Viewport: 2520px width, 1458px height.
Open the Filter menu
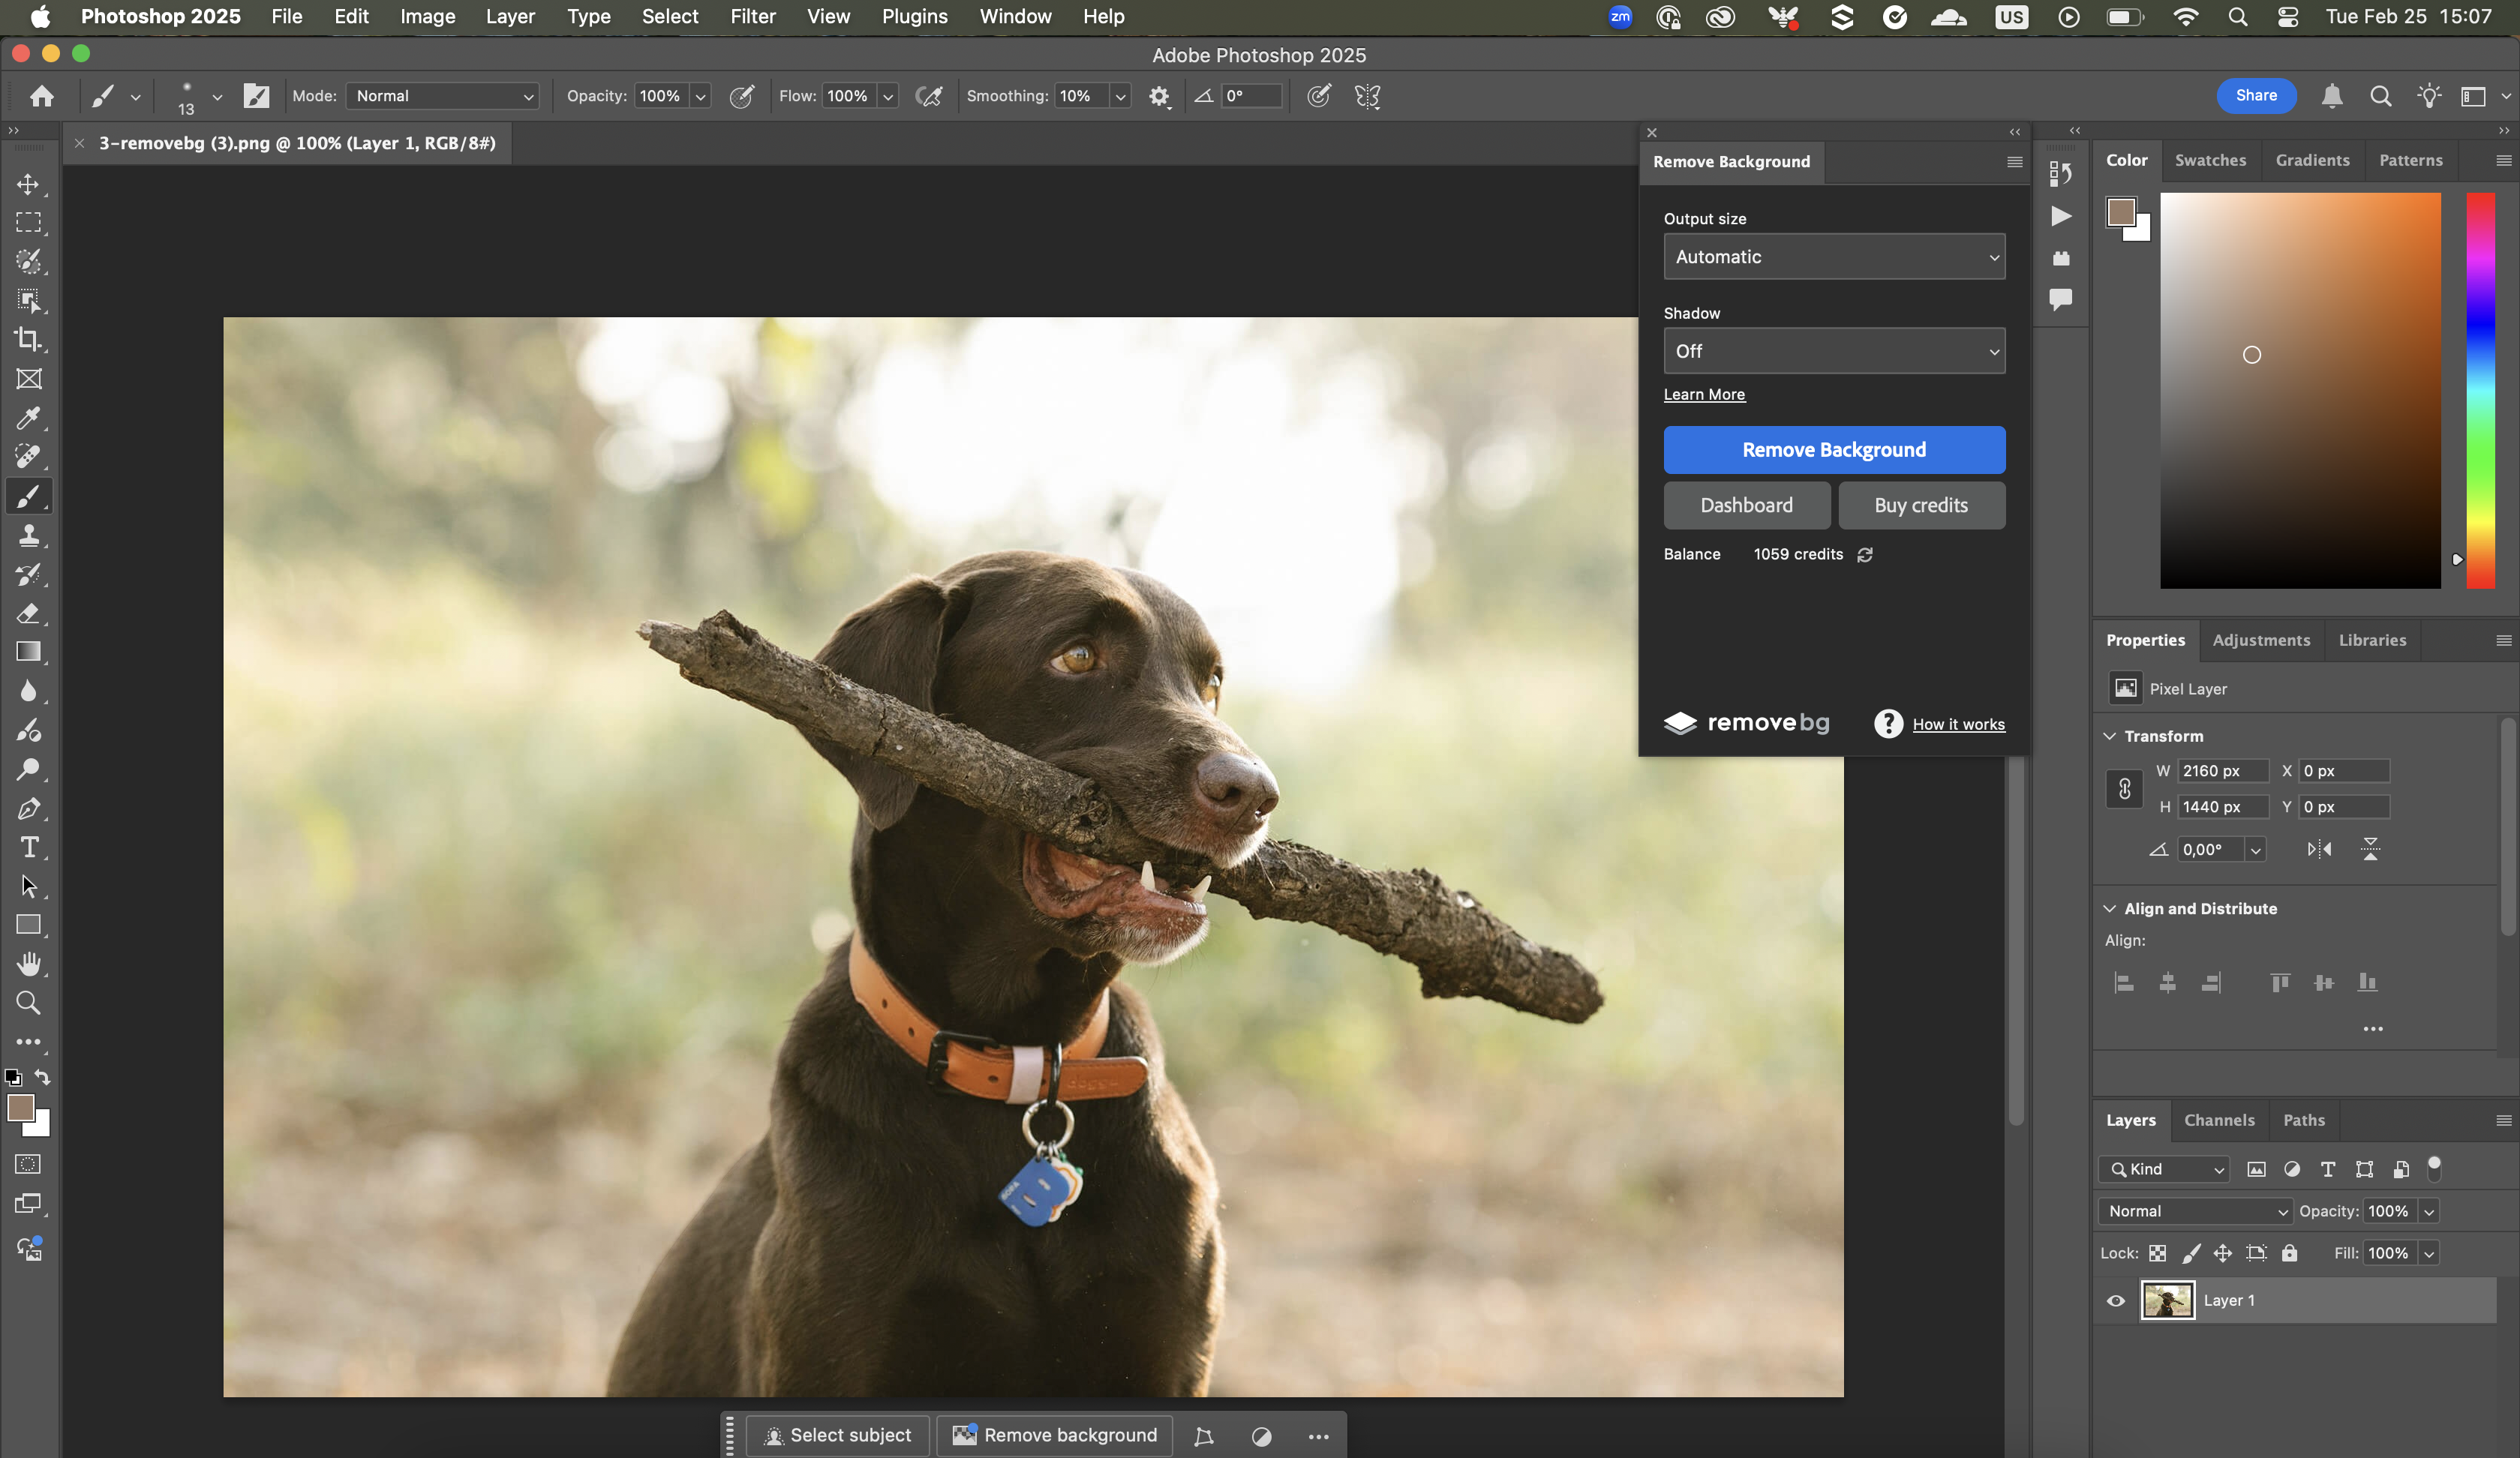click(x=752, y=16)
